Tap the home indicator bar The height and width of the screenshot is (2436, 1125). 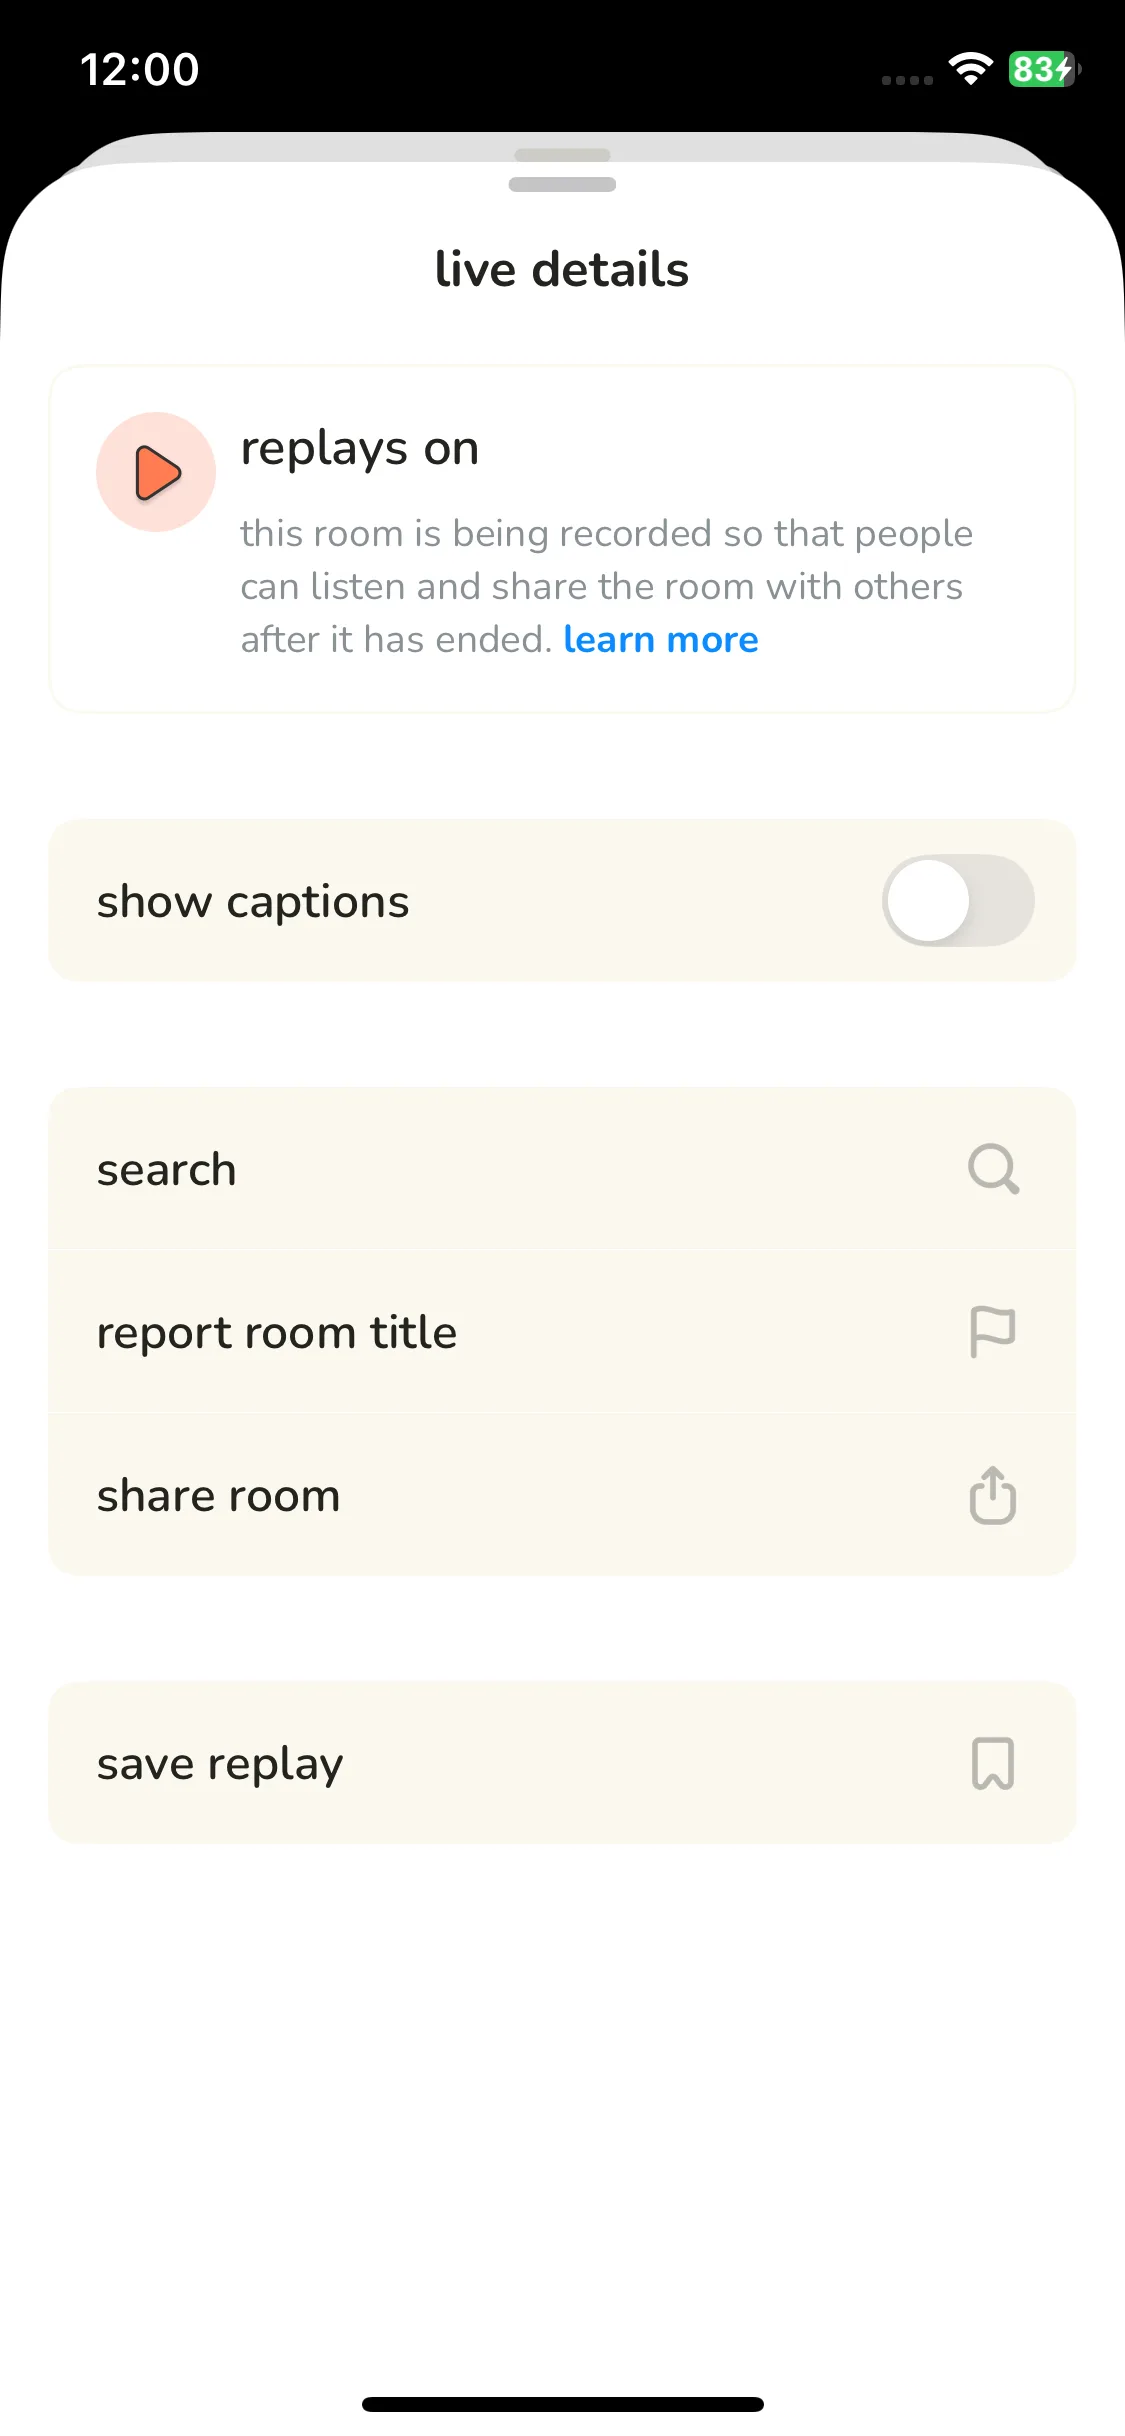pos(562,2404)
